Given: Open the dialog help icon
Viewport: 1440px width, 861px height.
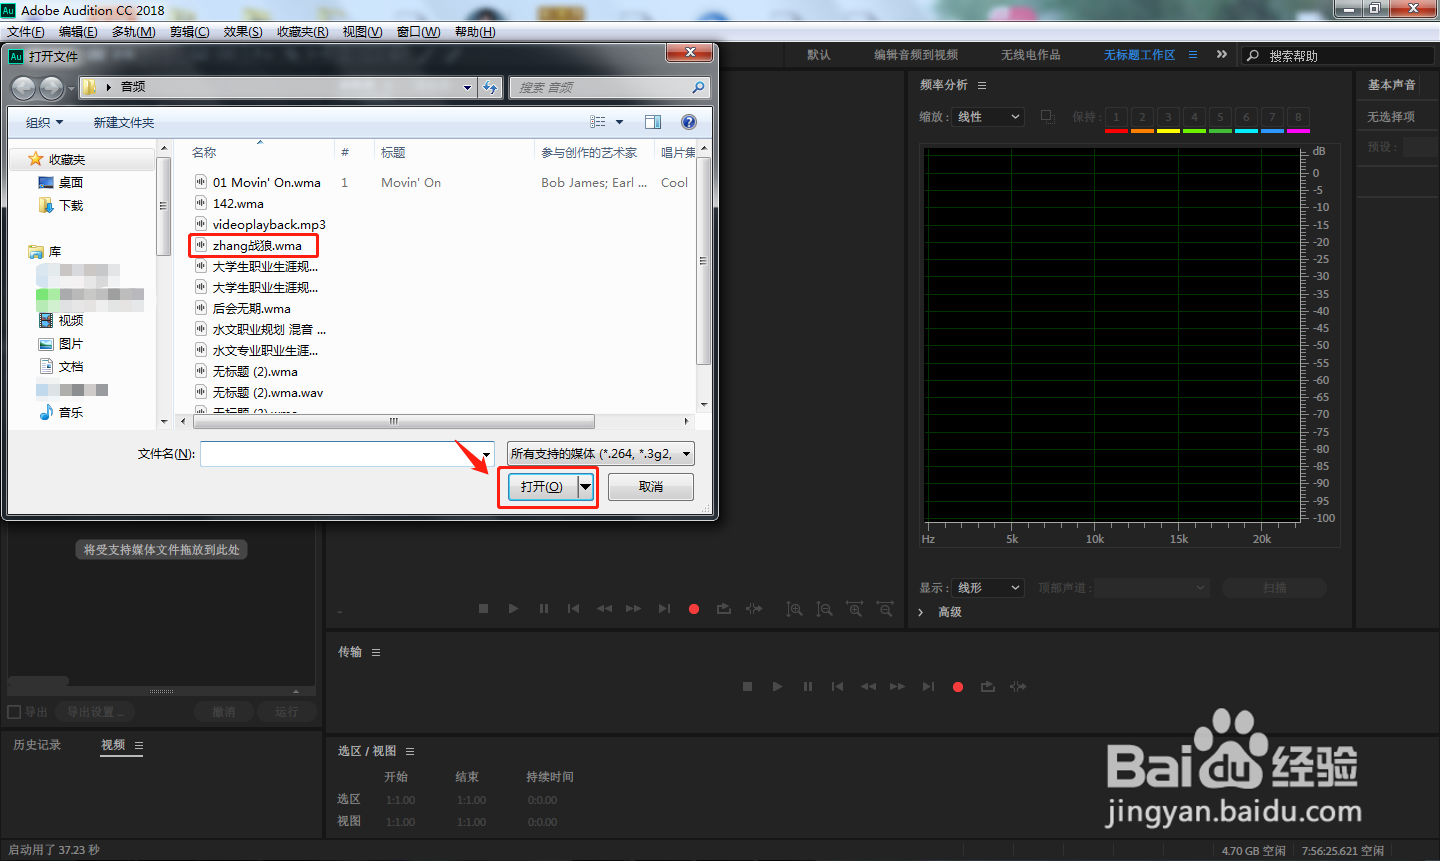Looking at the screenshot, I should pyautogui.click(x=689, y=122).
